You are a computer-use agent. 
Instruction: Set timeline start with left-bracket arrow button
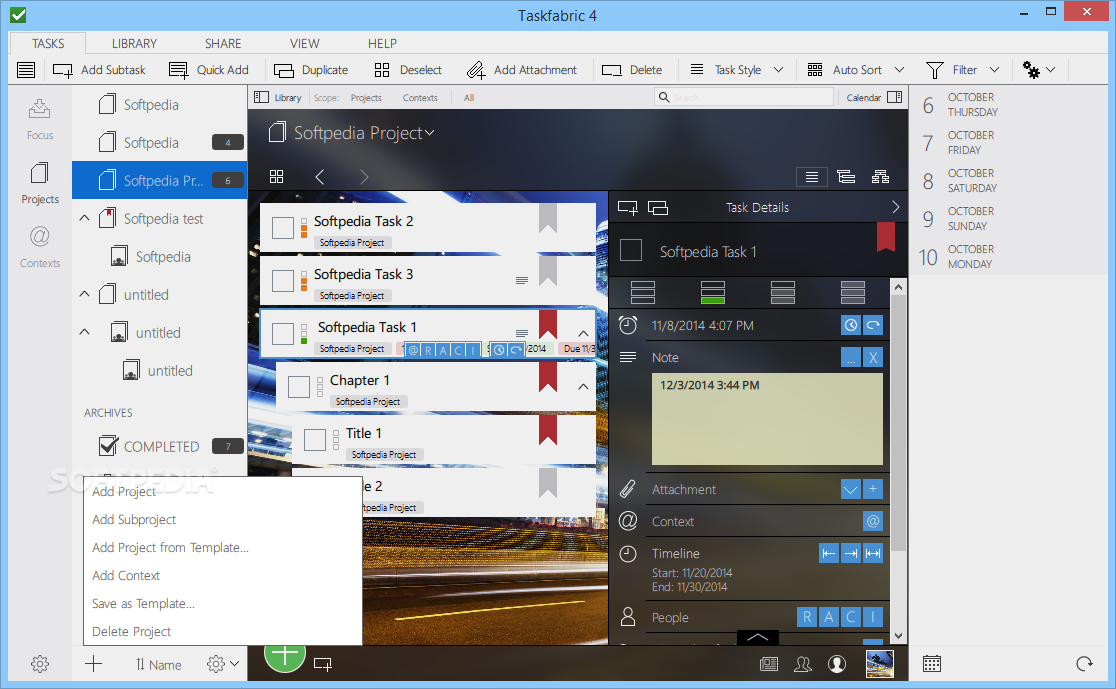828,553
